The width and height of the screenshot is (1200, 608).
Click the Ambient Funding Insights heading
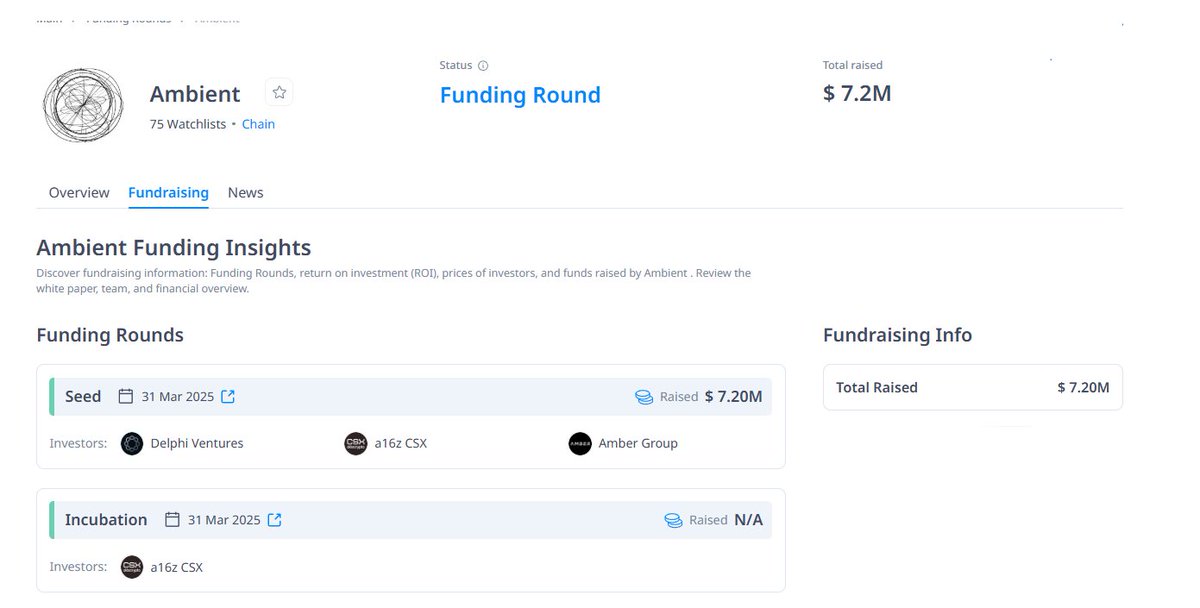point(174,247)
